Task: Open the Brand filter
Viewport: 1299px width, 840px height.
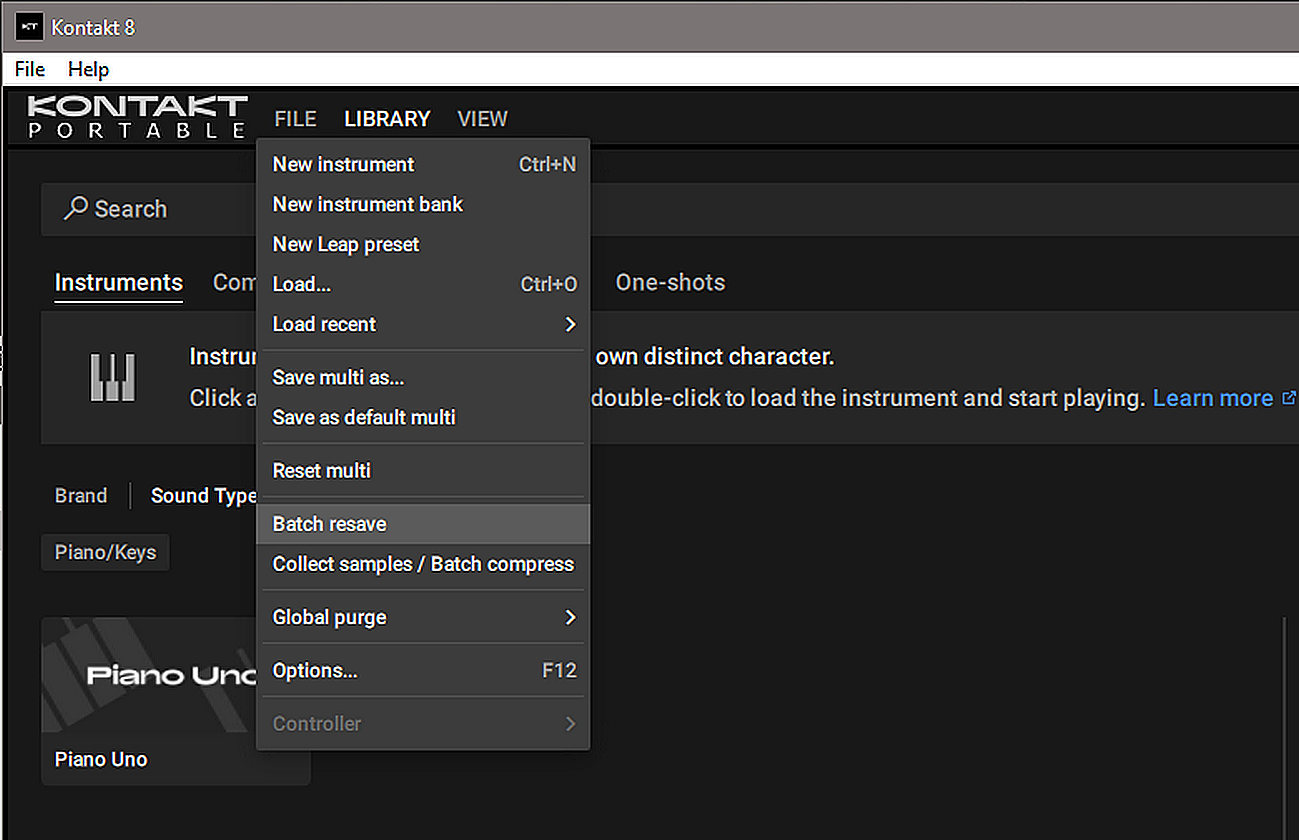Action: 81,496
